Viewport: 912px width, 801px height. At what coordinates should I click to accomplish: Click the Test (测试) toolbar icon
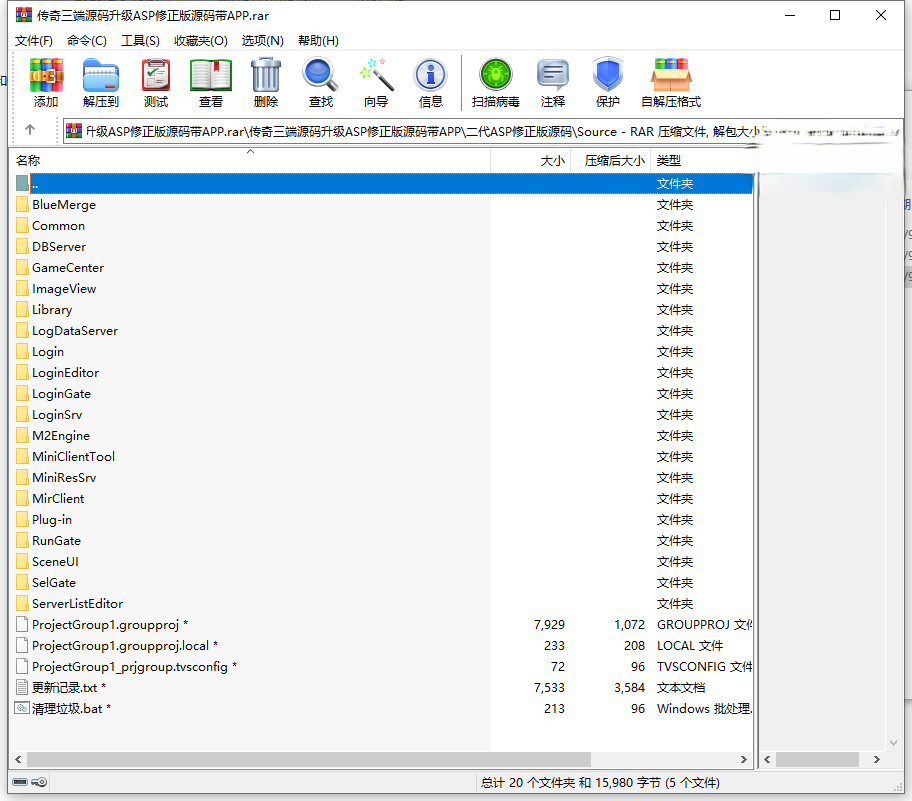point(156,82)
